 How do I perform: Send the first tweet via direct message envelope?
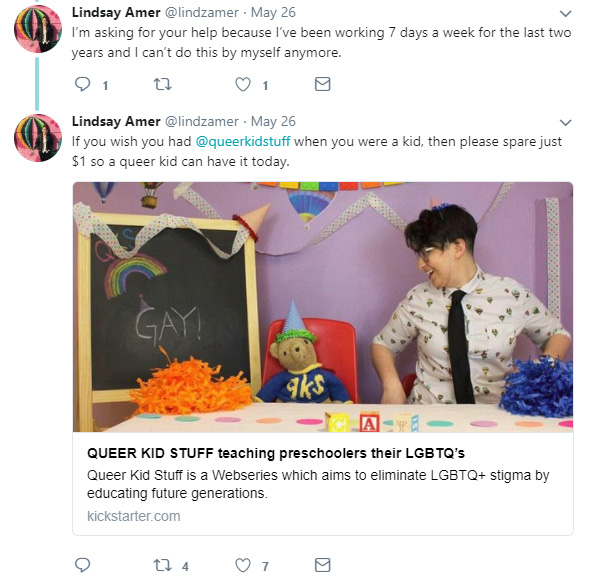tap(322, 84)
